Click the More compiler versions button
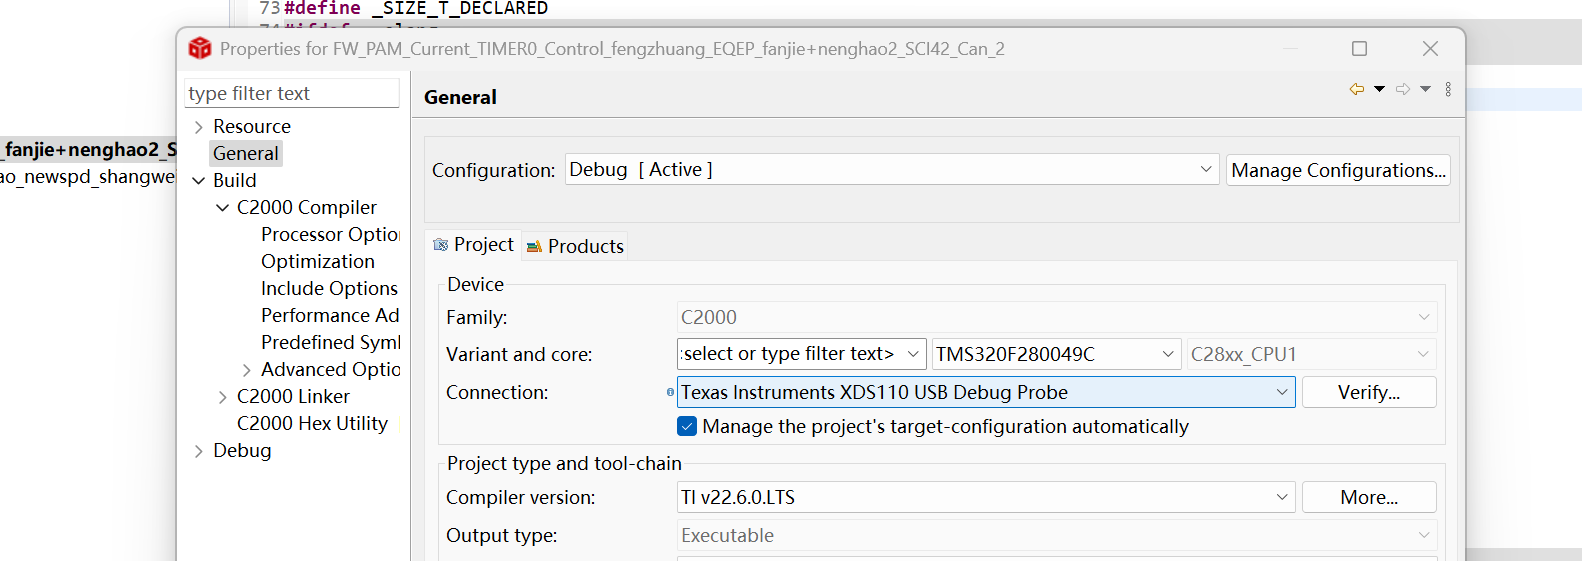Viewport: 1582px width, 561px height. click(x=1369, y=497)
